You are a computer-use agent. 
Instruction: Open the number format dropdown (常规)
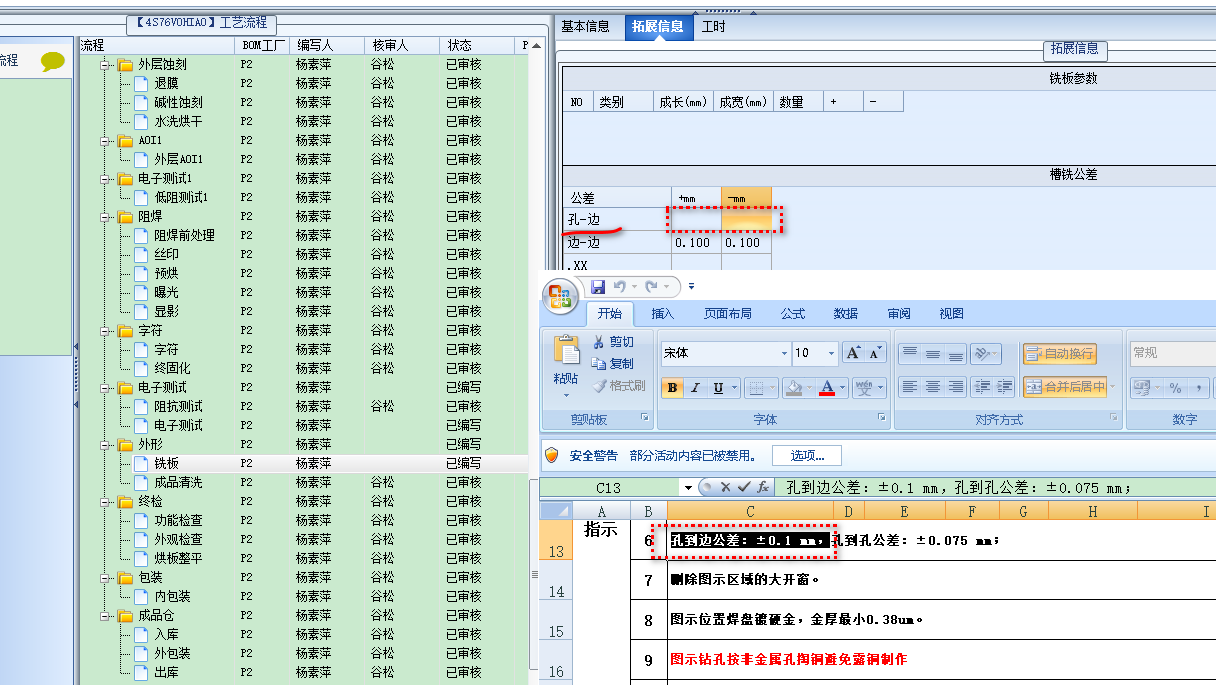[1172, 353]
